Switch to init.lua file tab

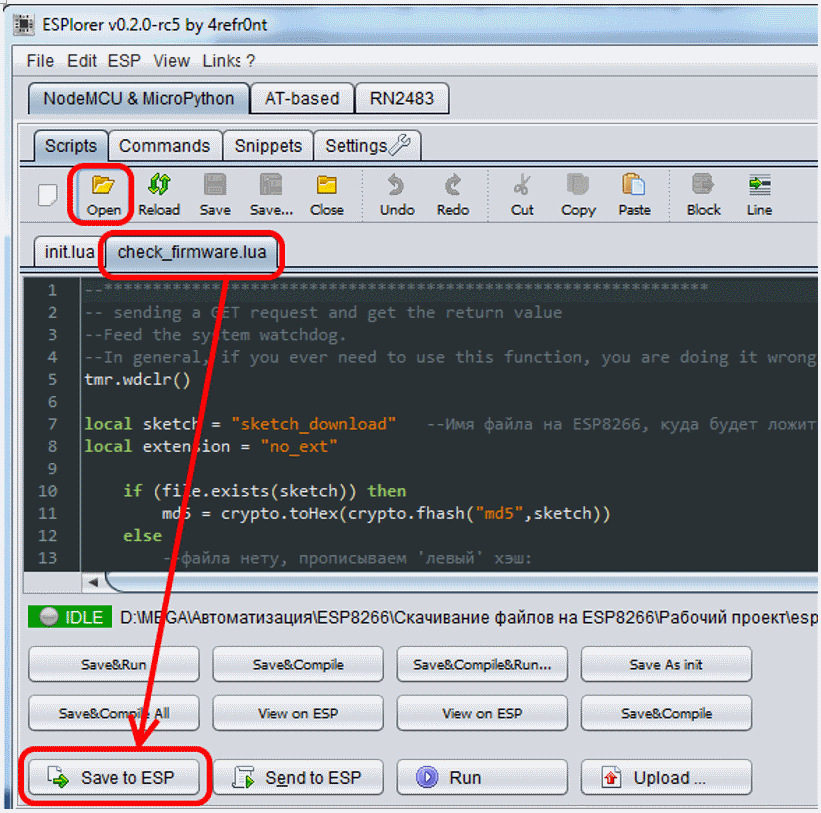69,252
